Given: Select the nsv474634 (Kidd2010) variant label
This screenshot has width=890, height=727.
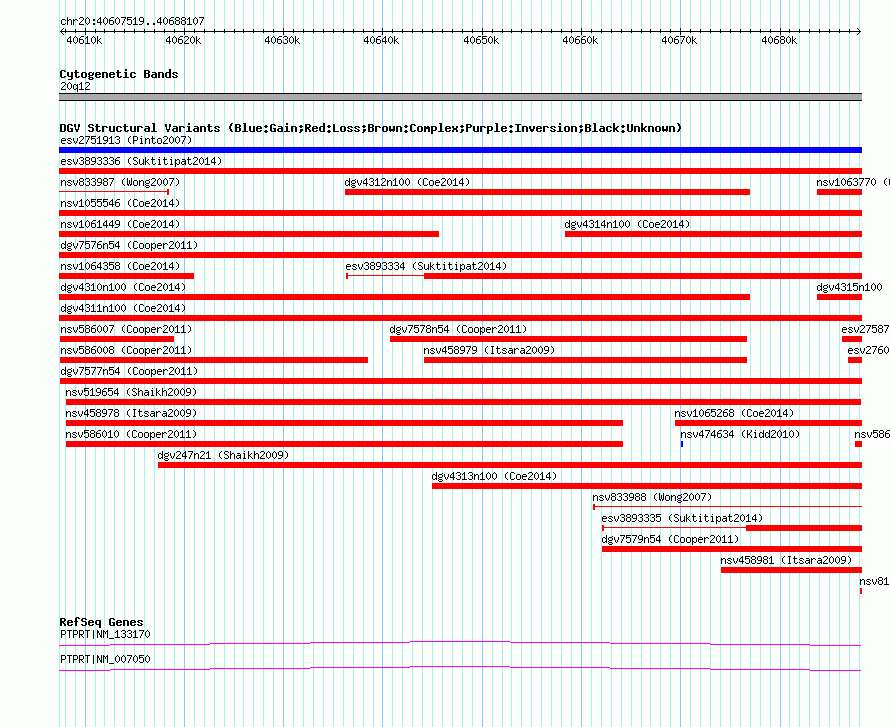Looking at the screenshot, I should pyautogui.click(x=740, y=434).
